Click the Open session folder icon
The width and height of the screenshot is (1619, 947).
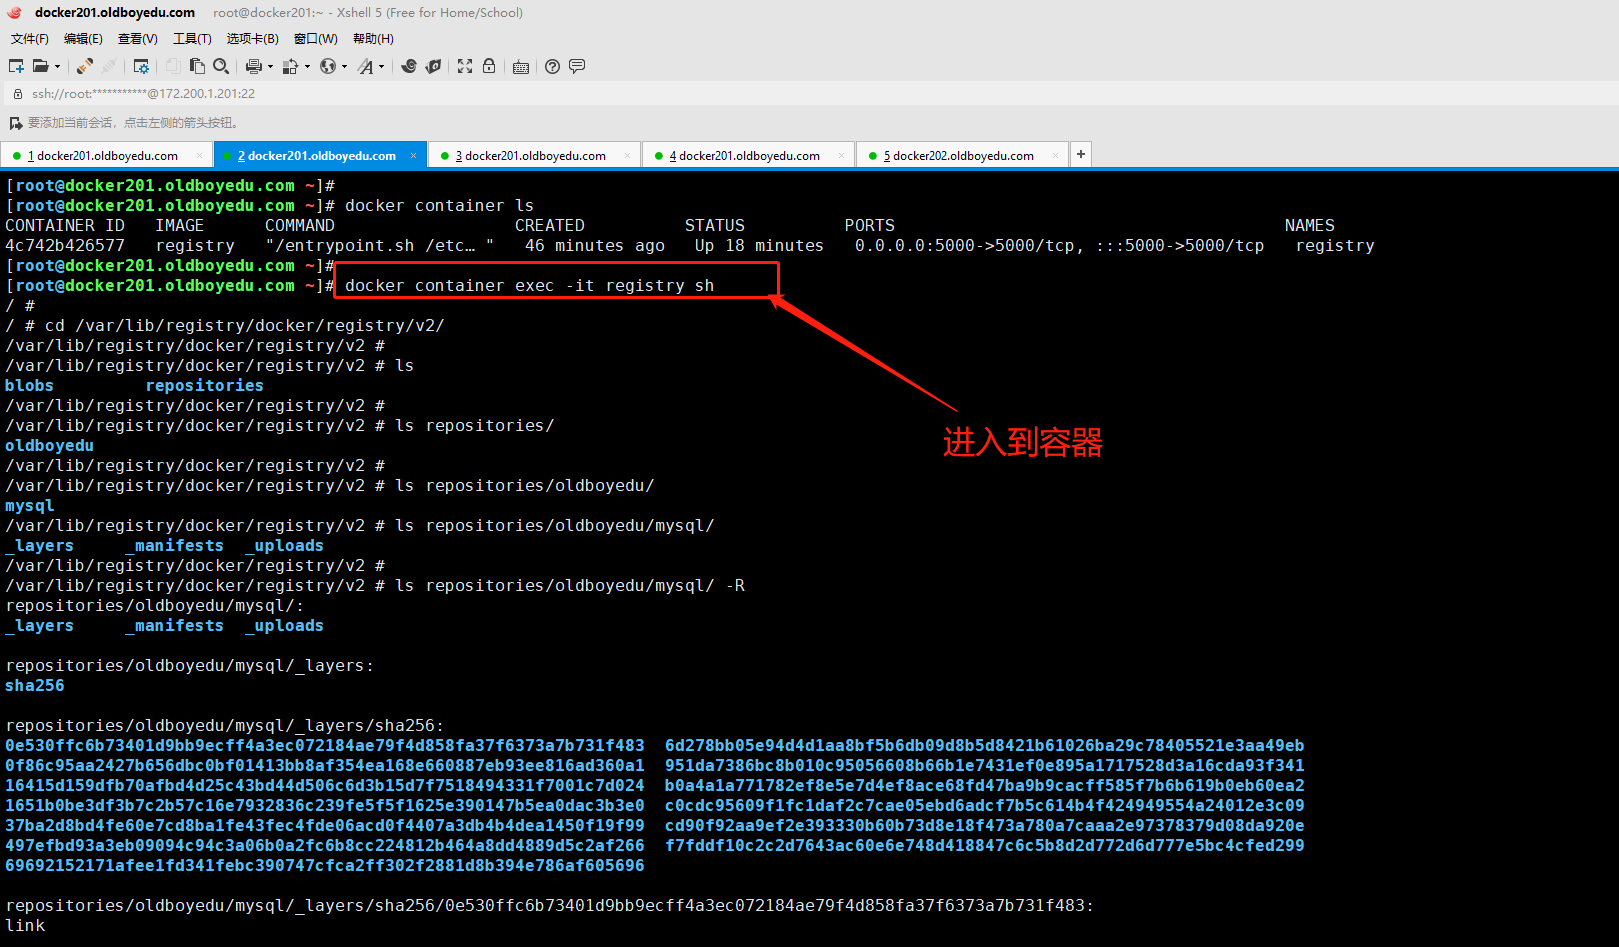(40, 66)
